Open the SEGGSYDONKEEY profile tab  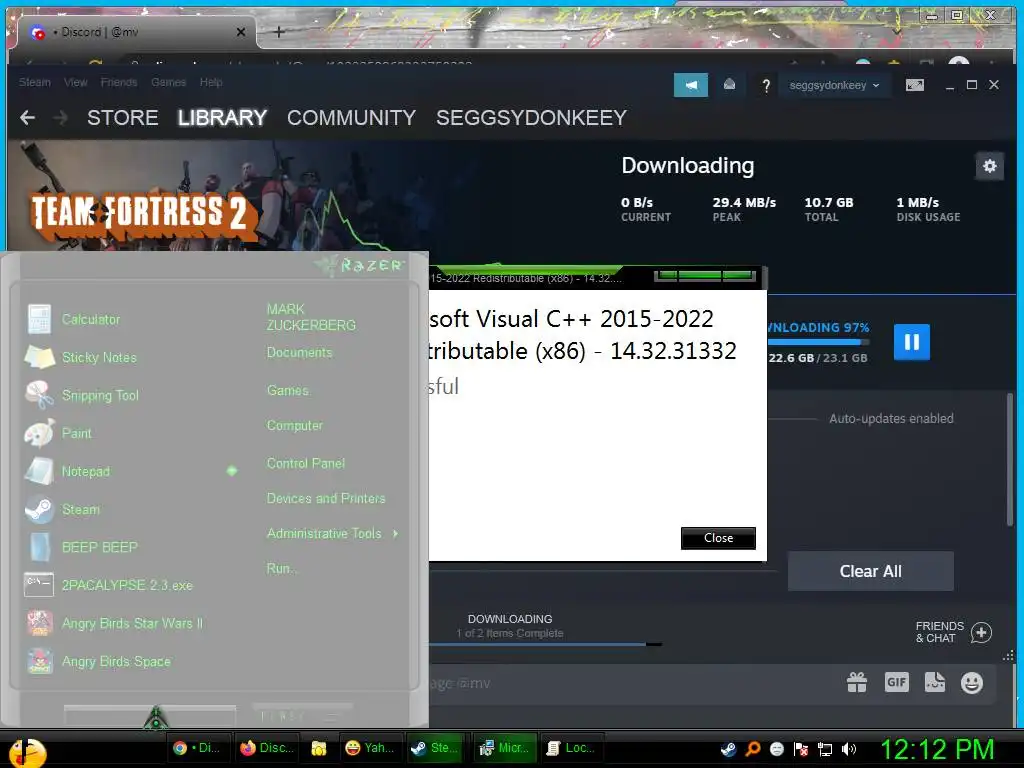[x=531, y=118]
